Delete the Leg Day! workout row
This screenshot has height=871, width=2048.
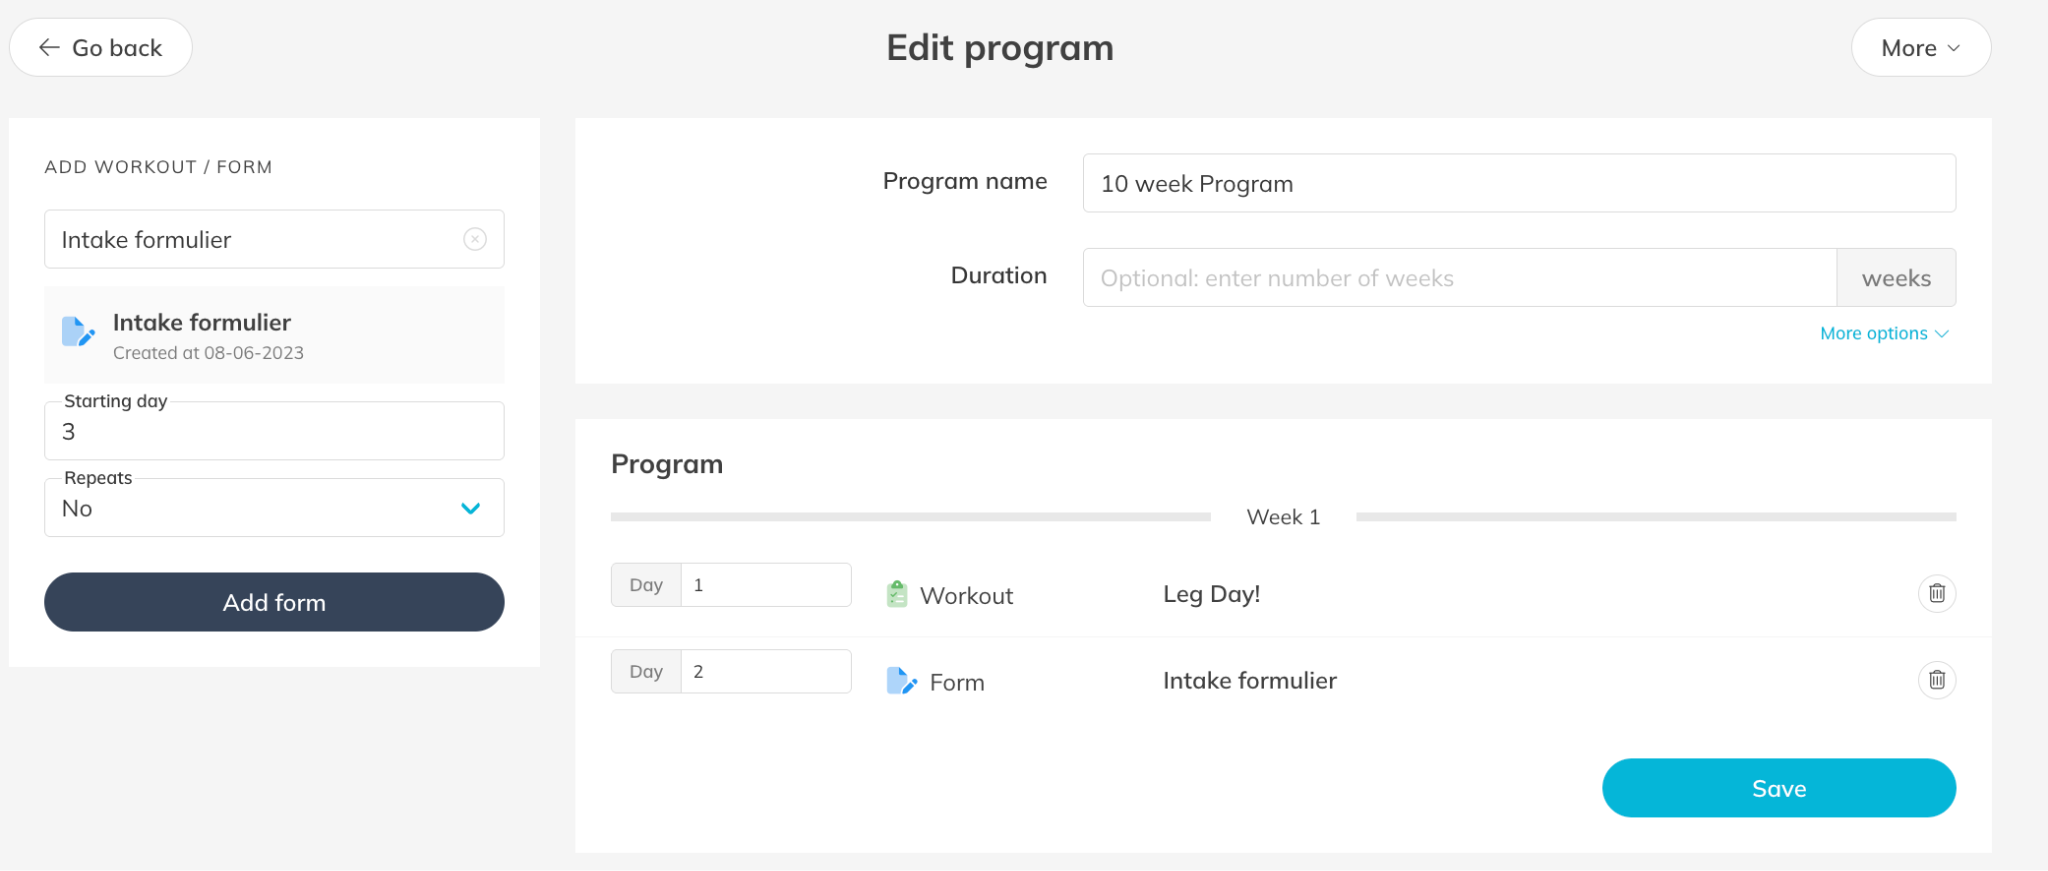(x=1936, y=593)
